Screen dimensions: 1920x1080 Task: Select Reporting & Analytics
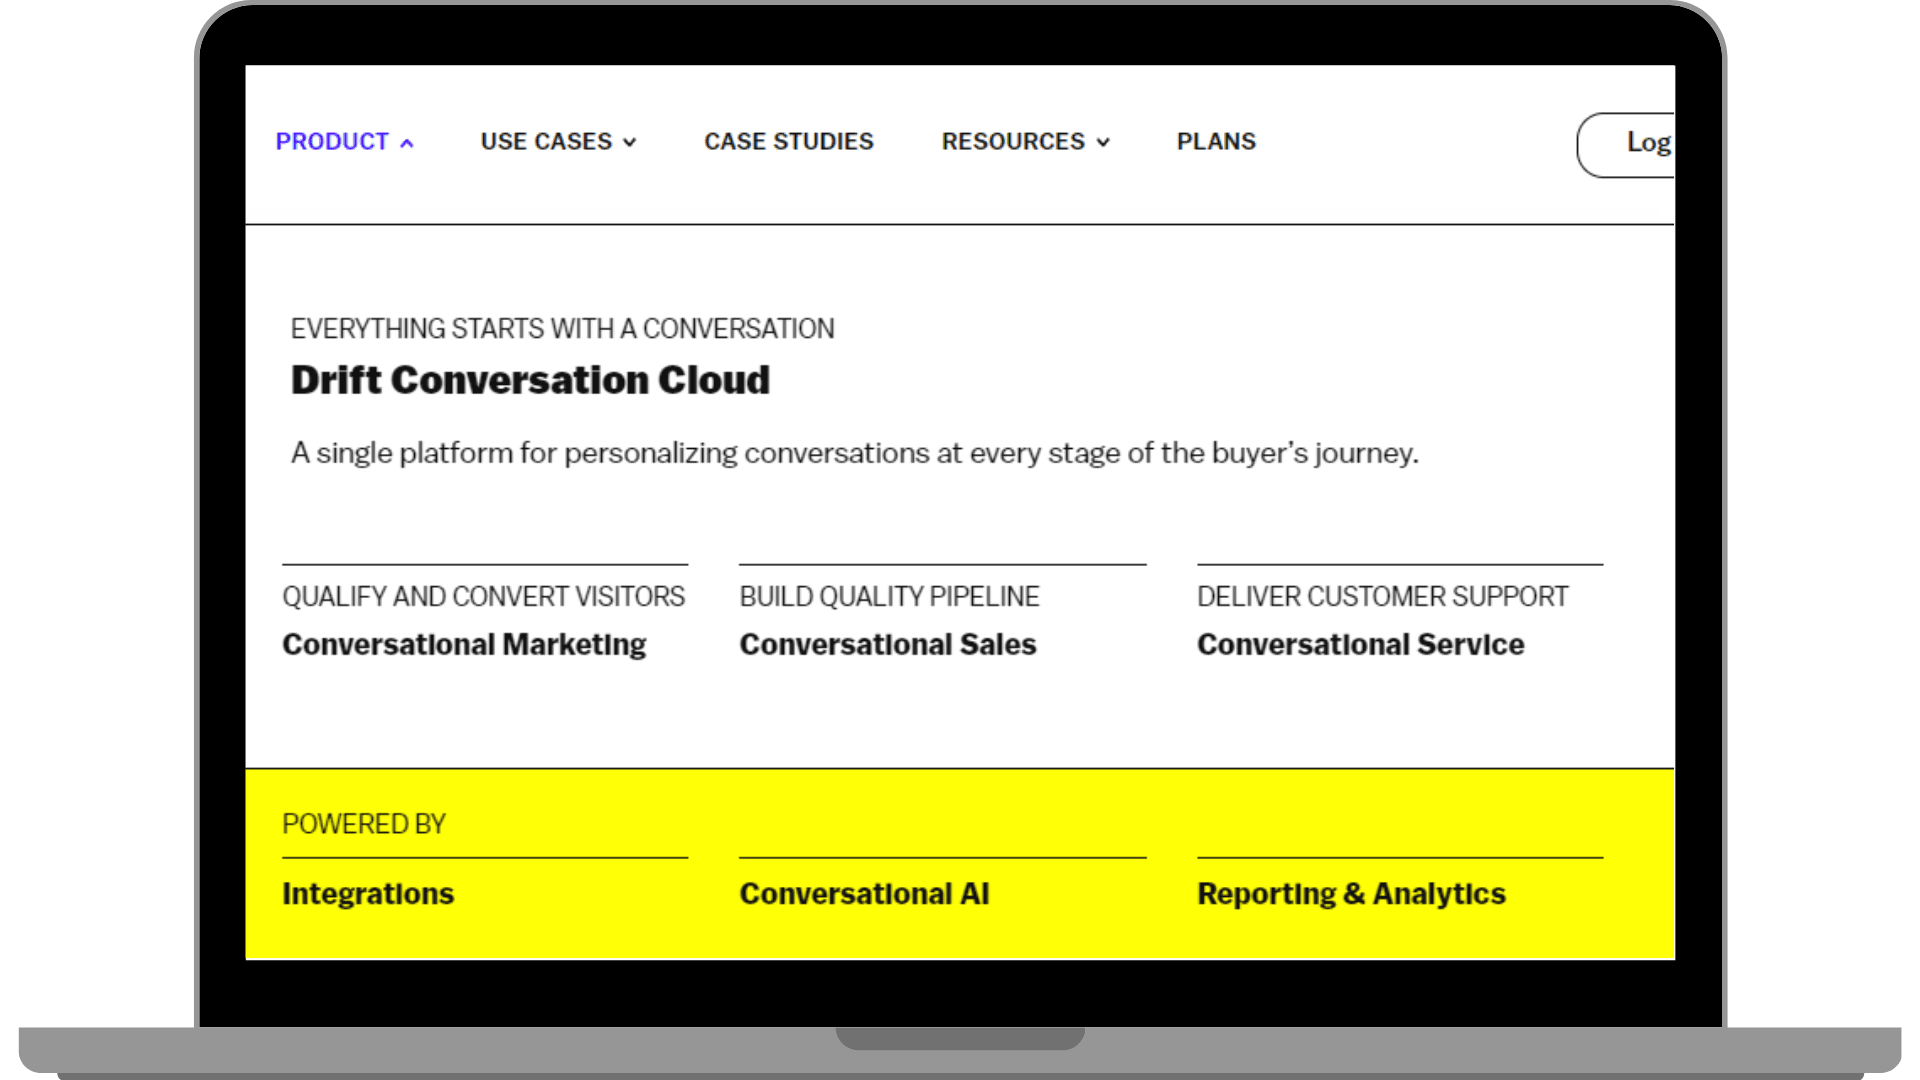[1351, 893]
